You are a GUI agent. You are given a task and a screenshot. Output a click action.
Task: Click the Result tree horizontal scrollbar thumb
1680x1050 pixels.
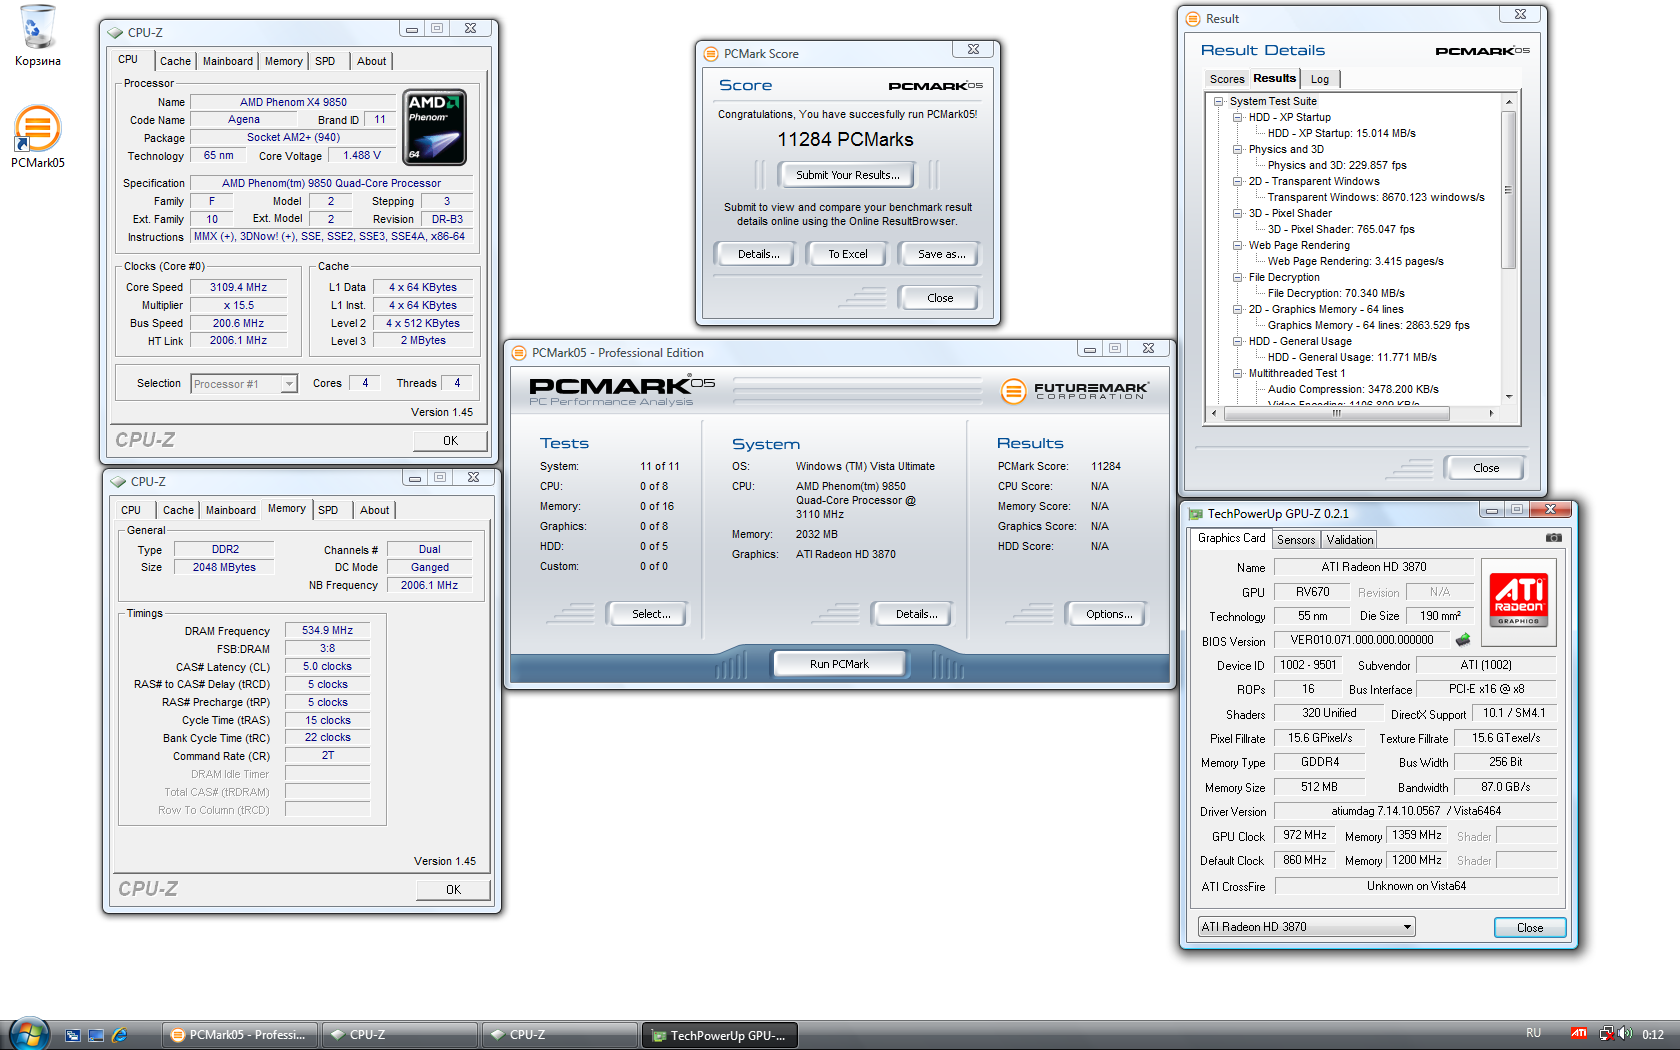pyautogui.click(x=1336, y=413)
